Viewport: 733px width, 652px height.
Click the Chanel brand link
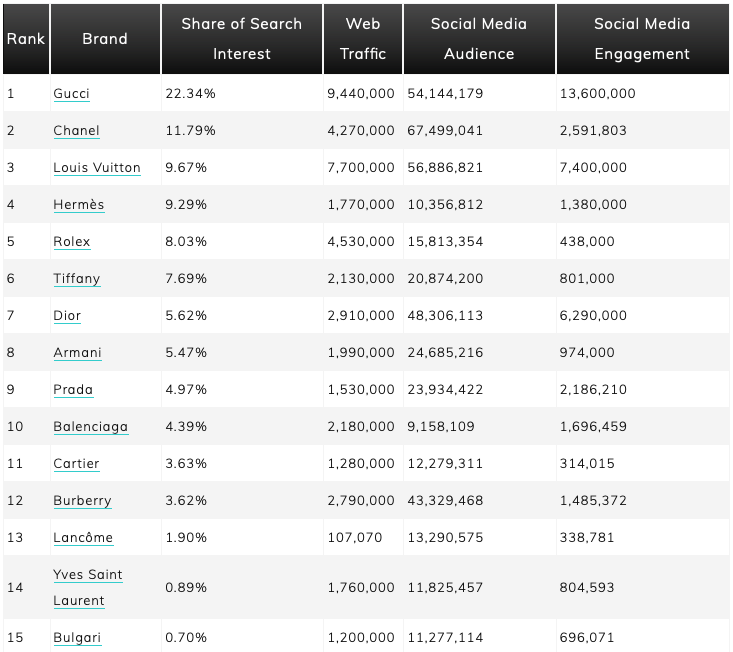click(x=76, y=131)
